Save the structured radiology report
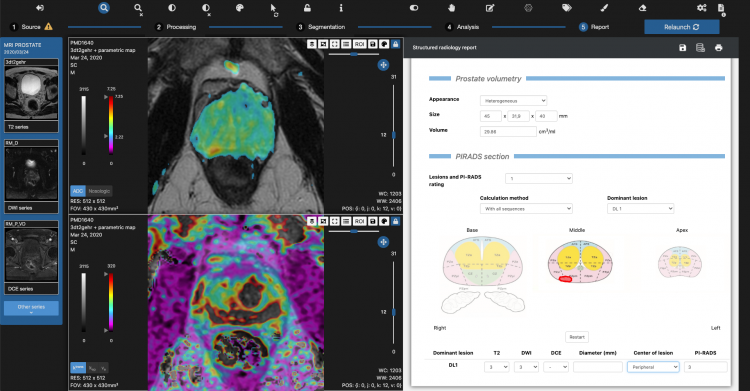 click(x=683, y=47)
